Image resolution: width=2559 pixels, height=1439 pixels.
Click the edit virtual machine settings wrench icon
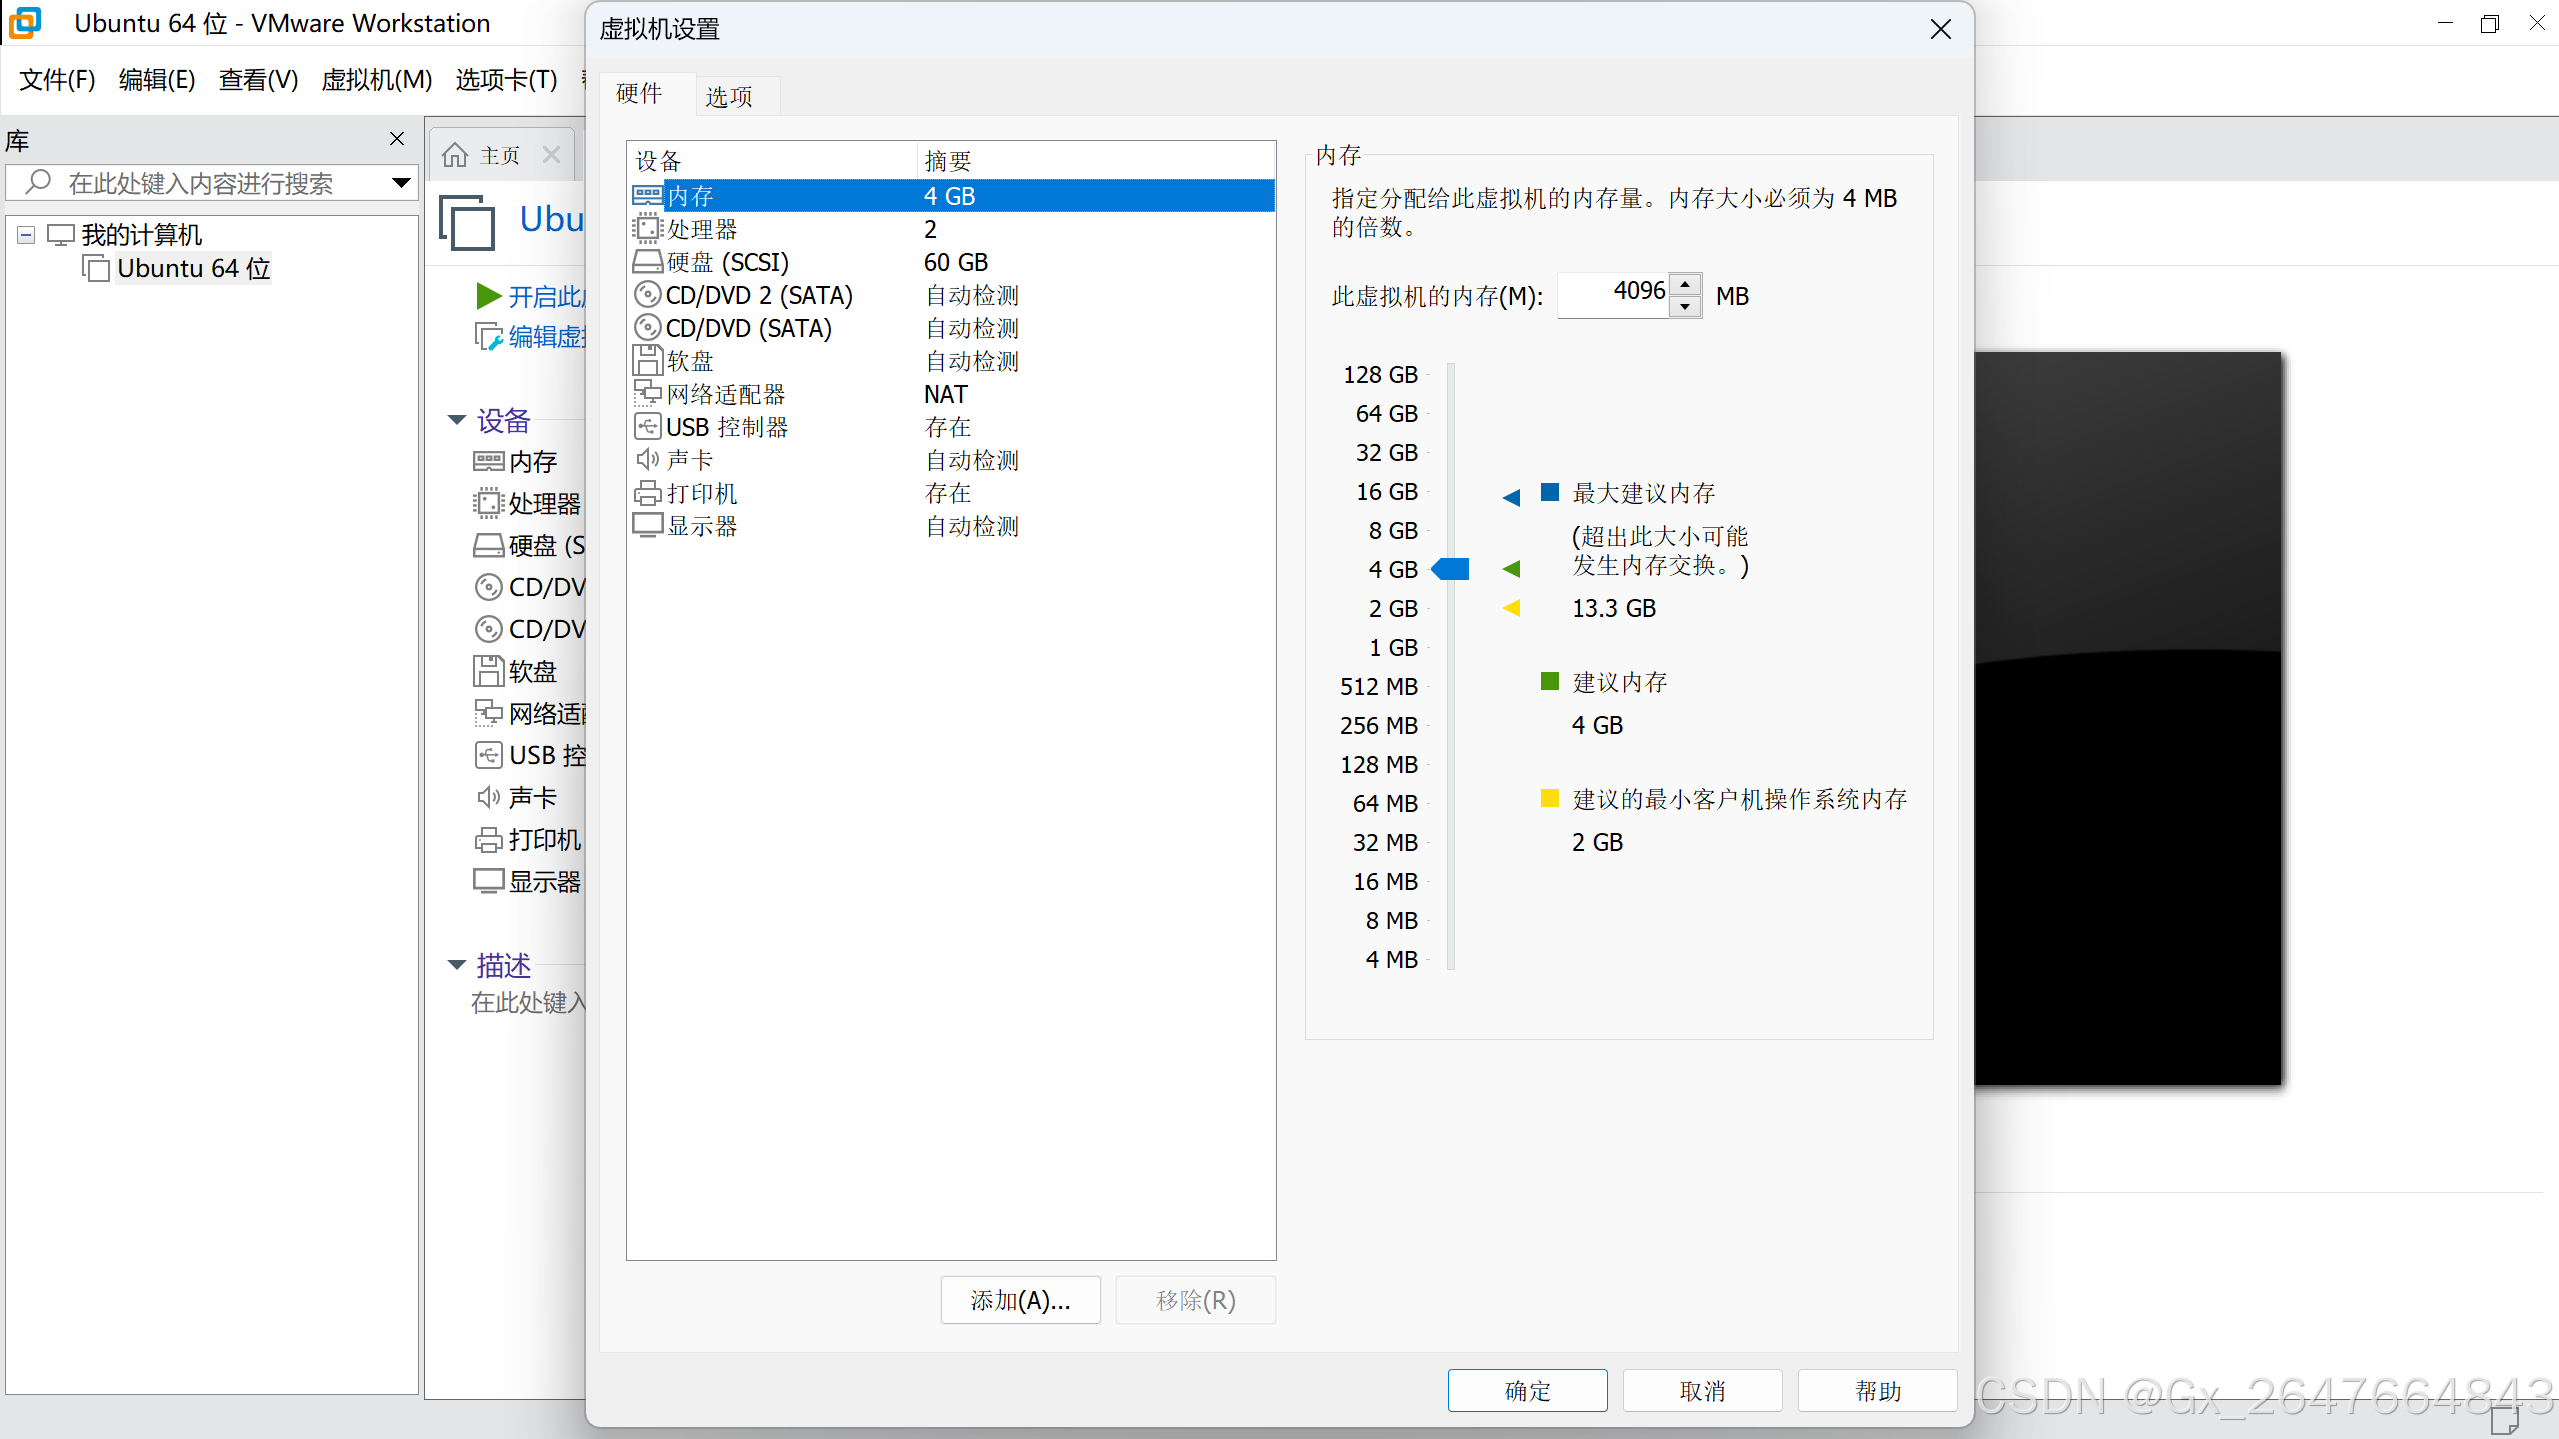click(489, 337)
